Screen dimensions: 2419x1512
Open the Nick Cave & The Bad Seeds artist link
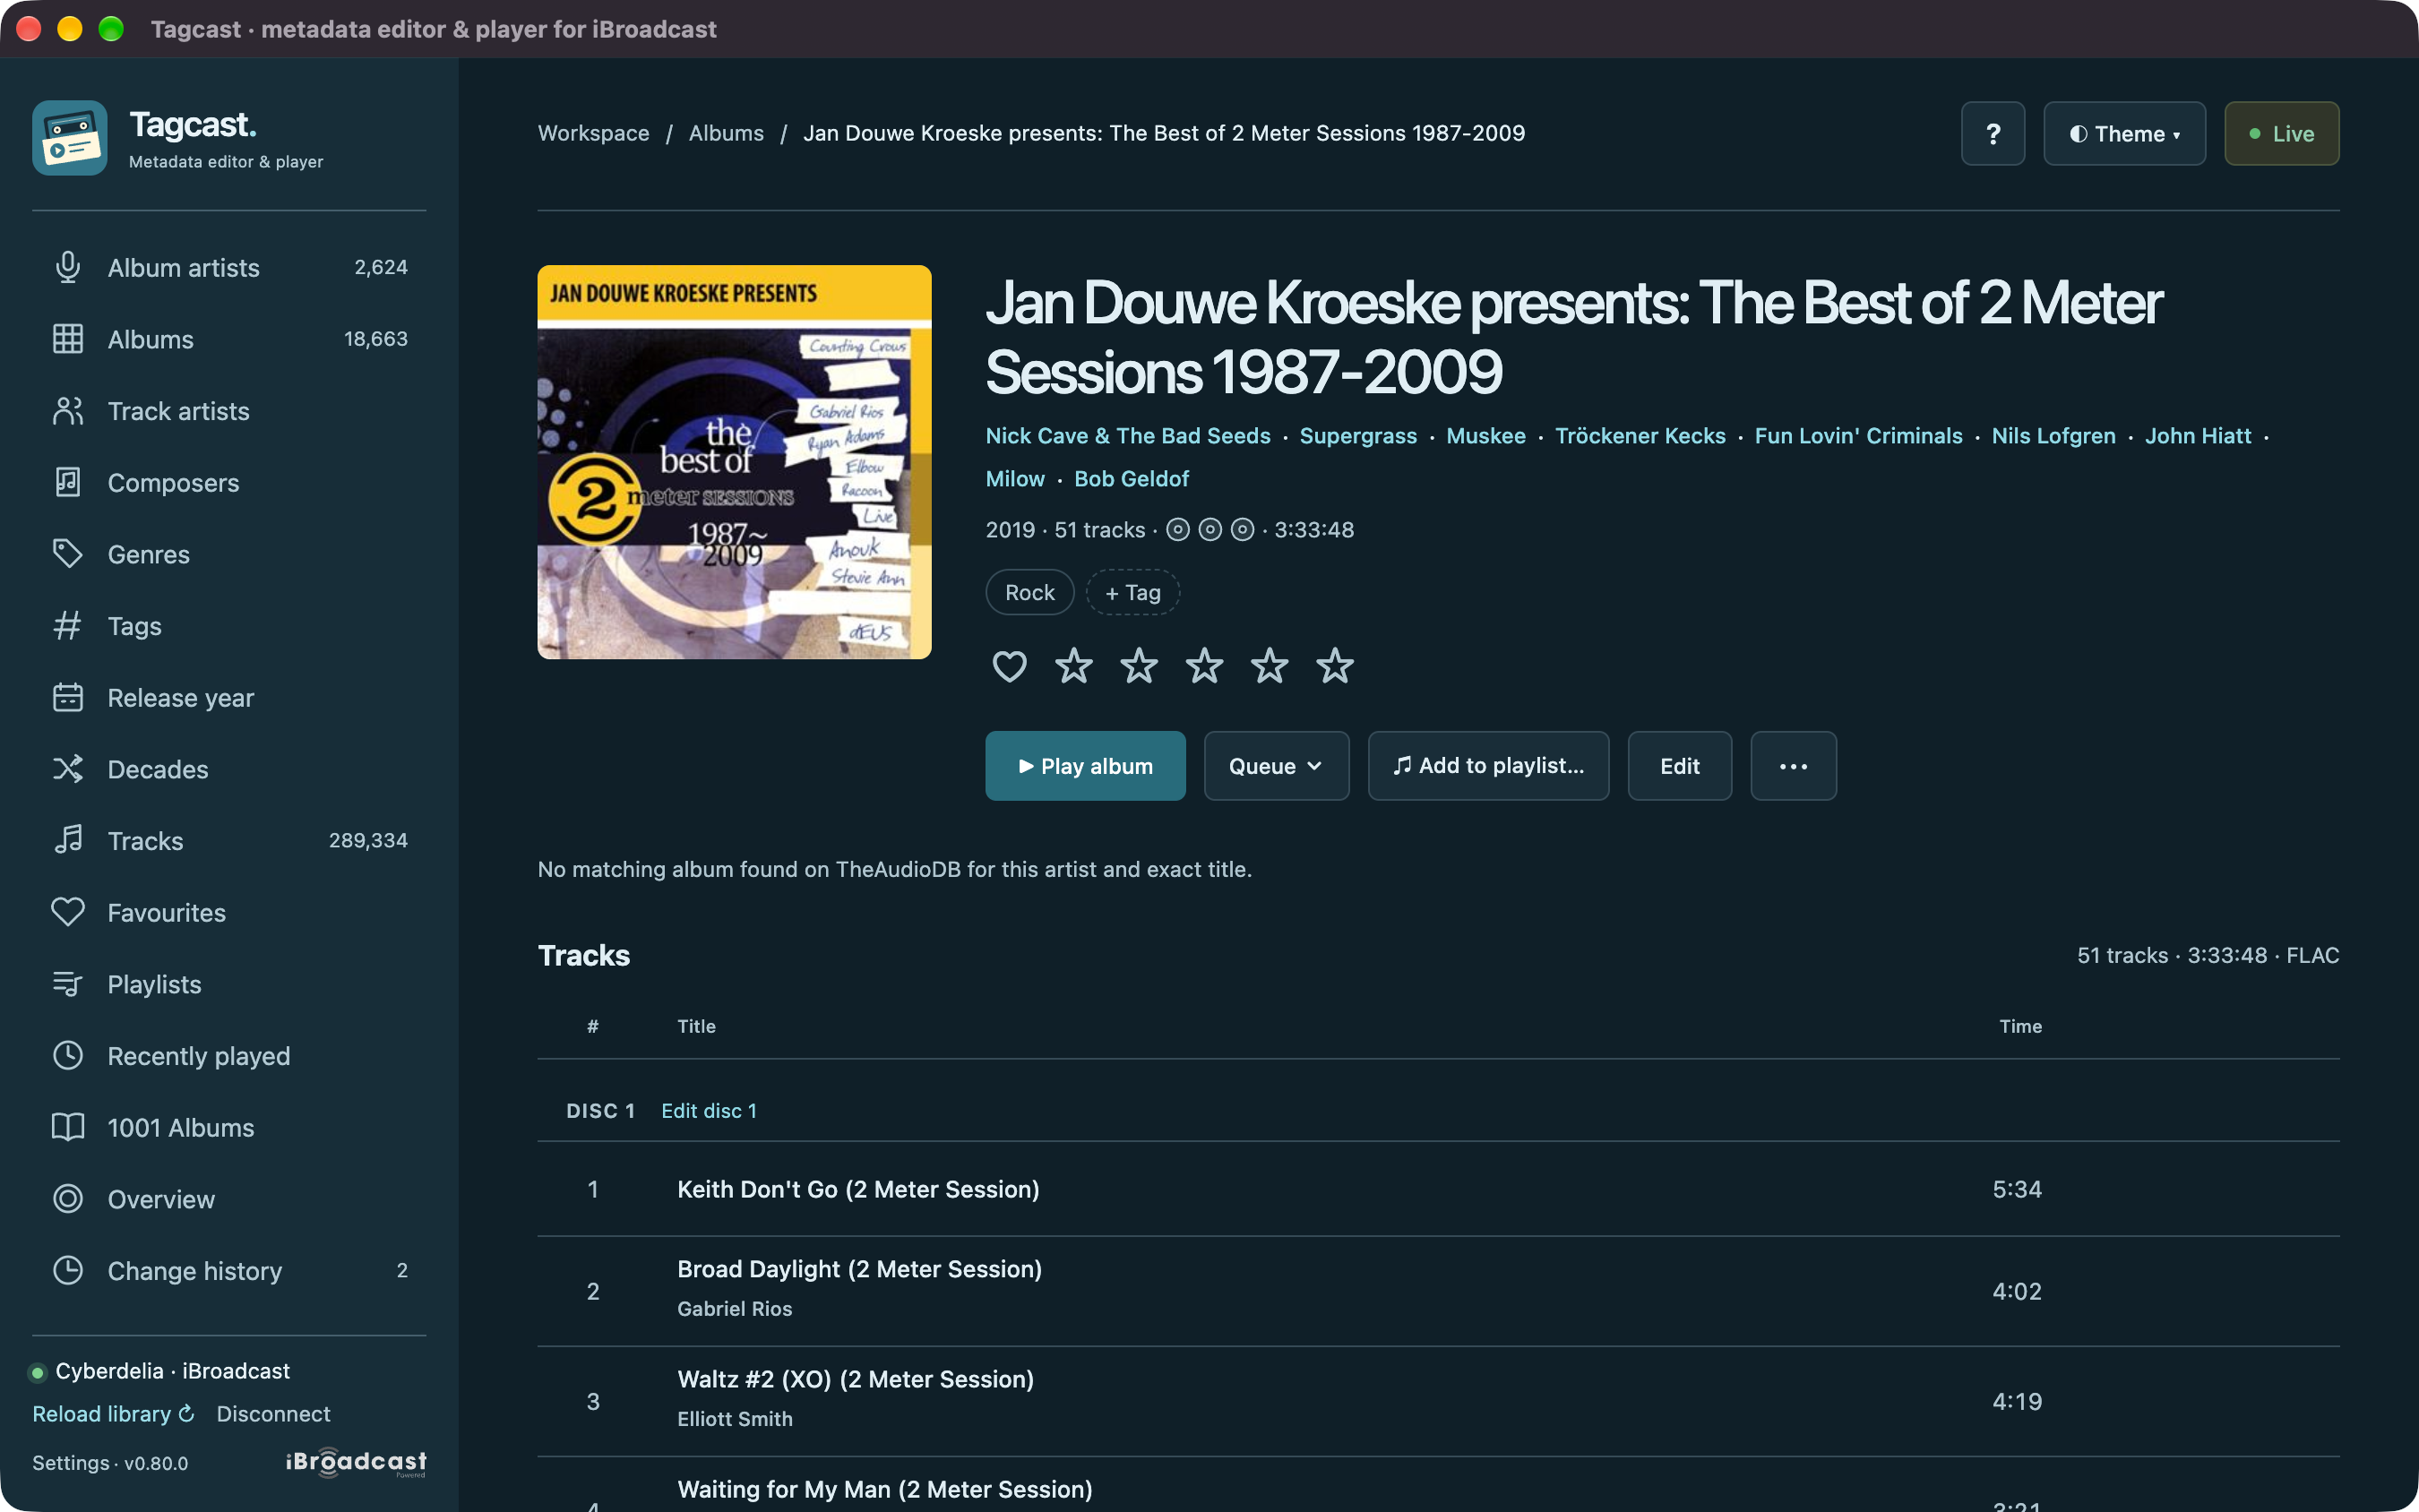1127,436
